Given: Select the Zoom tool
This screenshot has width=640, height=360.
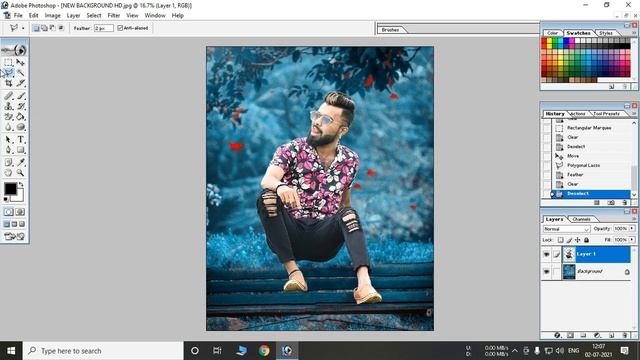Looking at the screenshot, I should point(20,173).
